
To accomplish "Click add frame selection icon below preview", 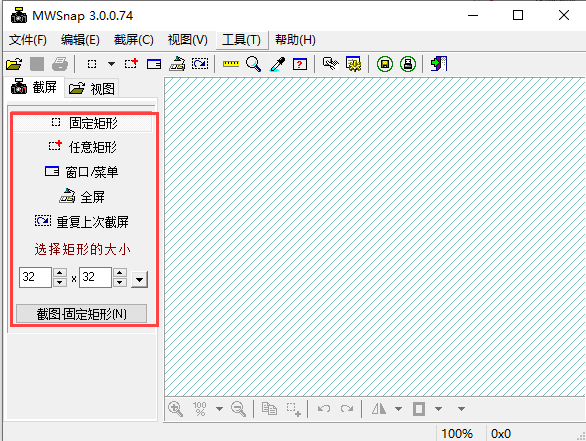I will (293, 409).
